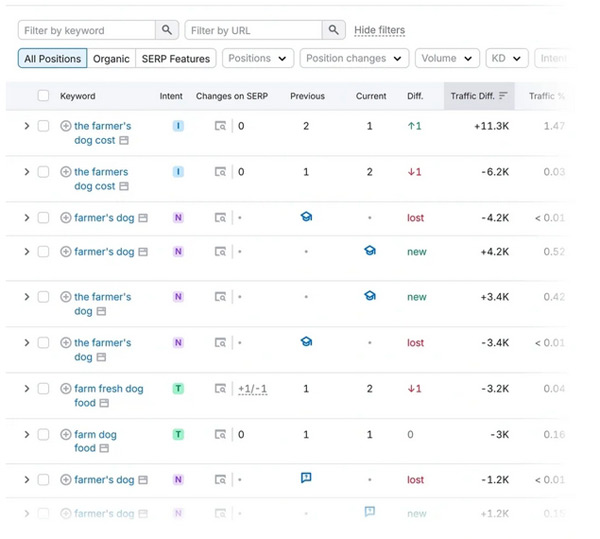Viewport: 600px width, 539px height.
Task: Check the box for "the farmers dog cost"
Action: (43, 172)
